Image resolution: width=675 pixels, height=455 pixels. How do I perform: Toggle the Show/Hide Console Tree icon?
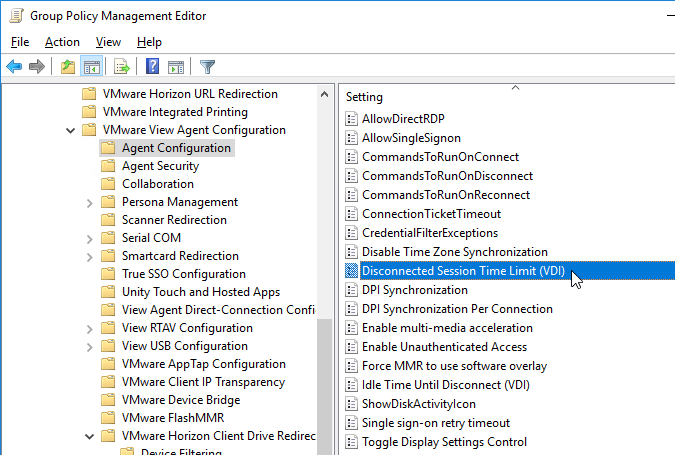coord(92,67)
